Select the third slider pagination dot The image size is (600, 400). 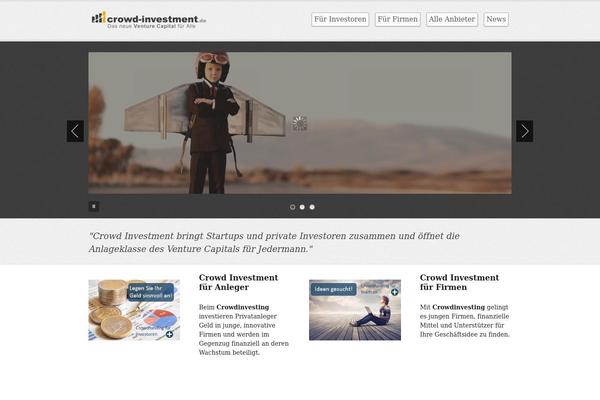[312, 207]
